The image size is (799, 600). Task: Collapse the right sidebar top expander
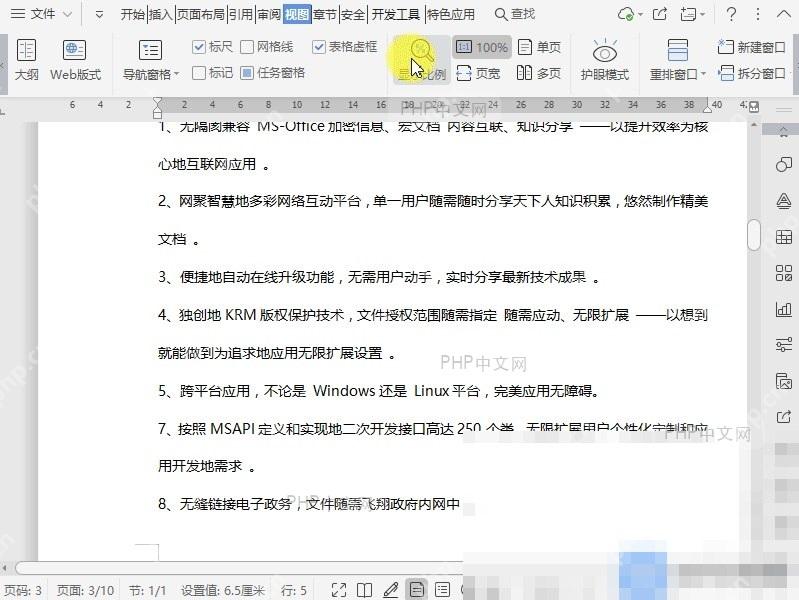pyautogui.click(x=784, y=133)
